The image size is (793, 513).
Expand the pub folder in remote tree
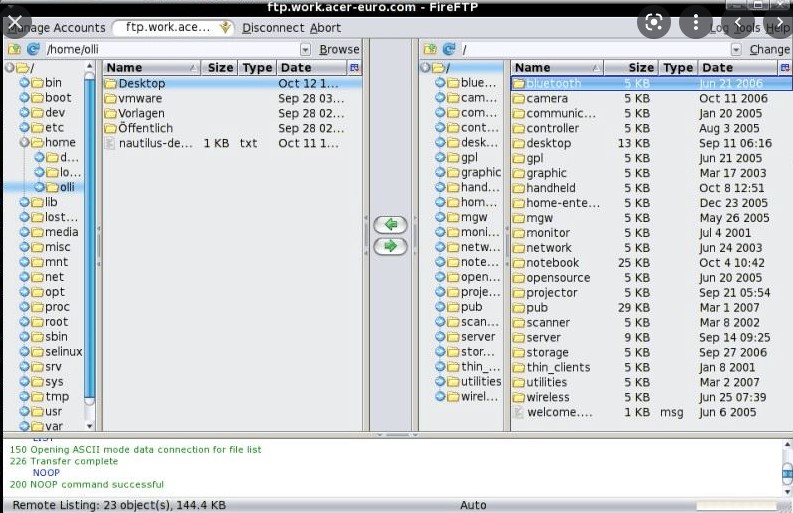[x=440, y=307]
